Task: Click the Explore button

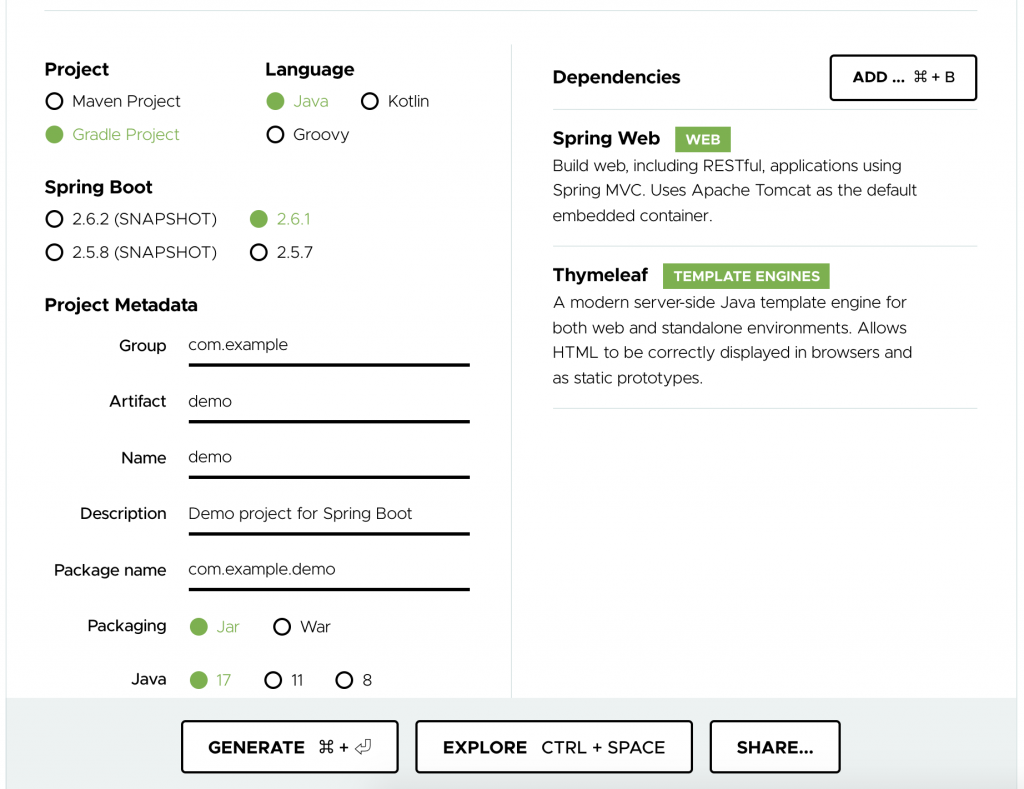Action: (x=553, y=747)
